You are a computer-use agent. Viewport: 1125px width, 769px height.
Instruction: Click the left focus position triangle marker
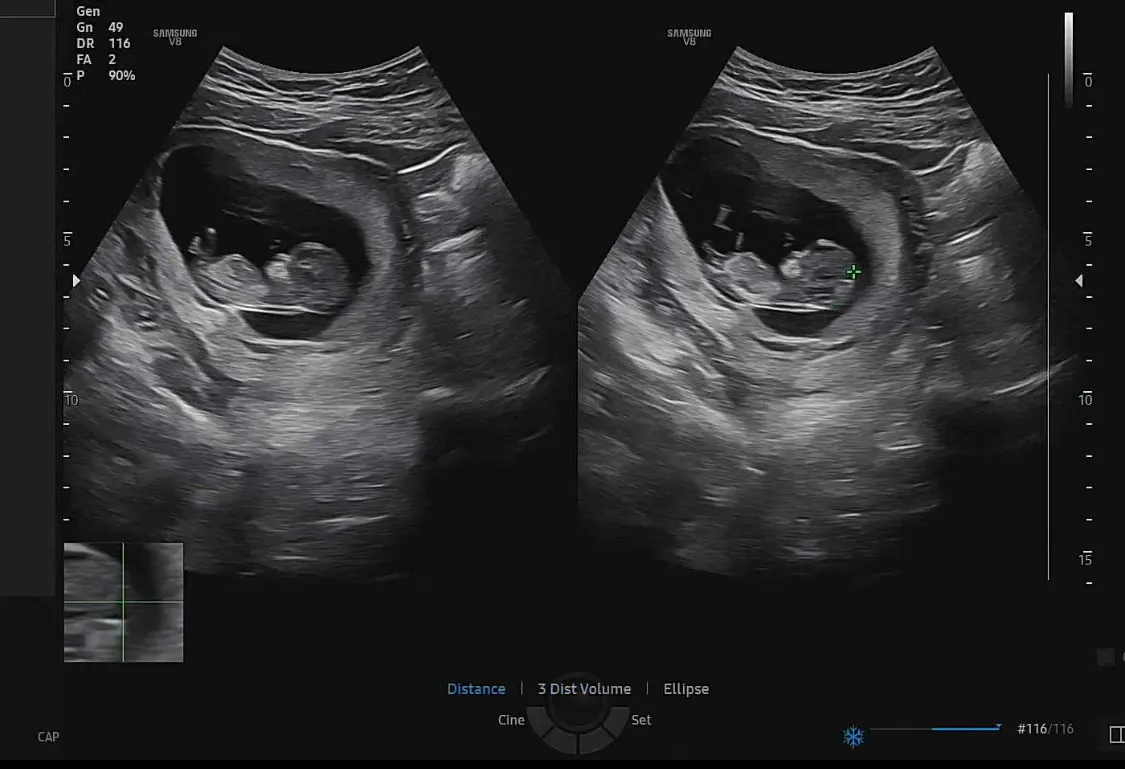coord(76,280)
